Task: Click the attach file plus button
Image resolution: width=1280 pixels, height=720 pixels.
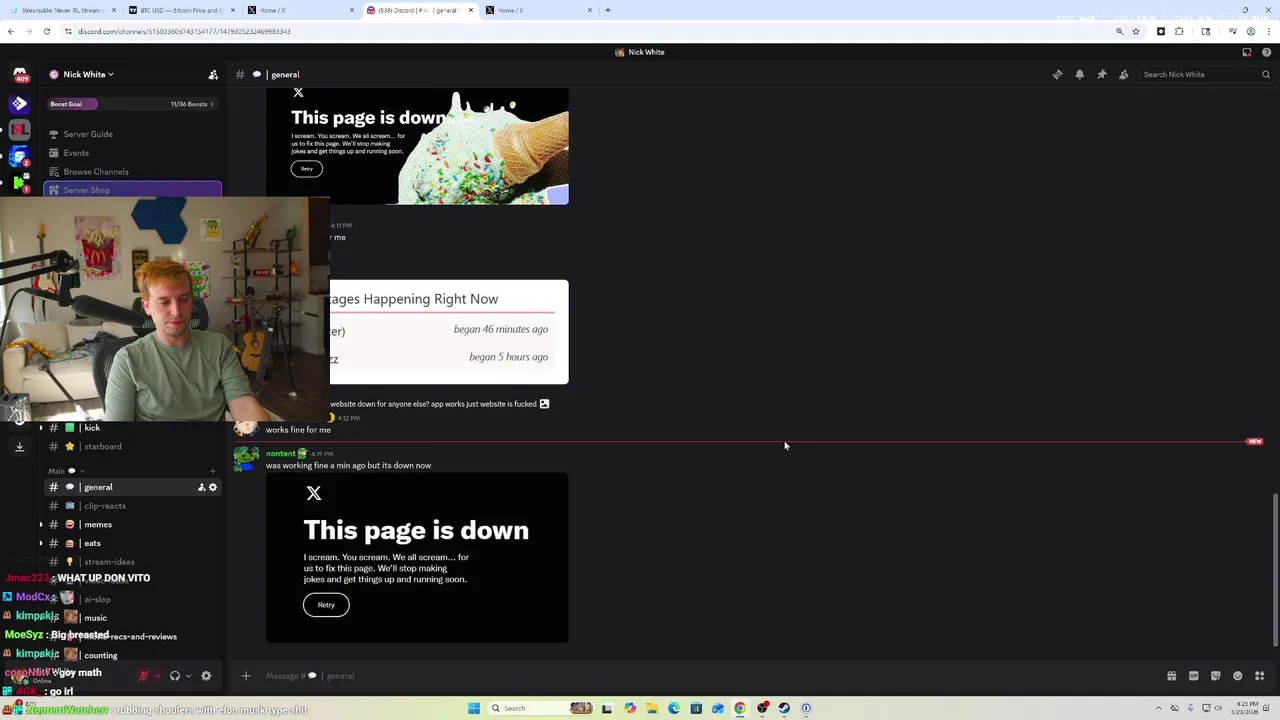Action: point(246,676)
